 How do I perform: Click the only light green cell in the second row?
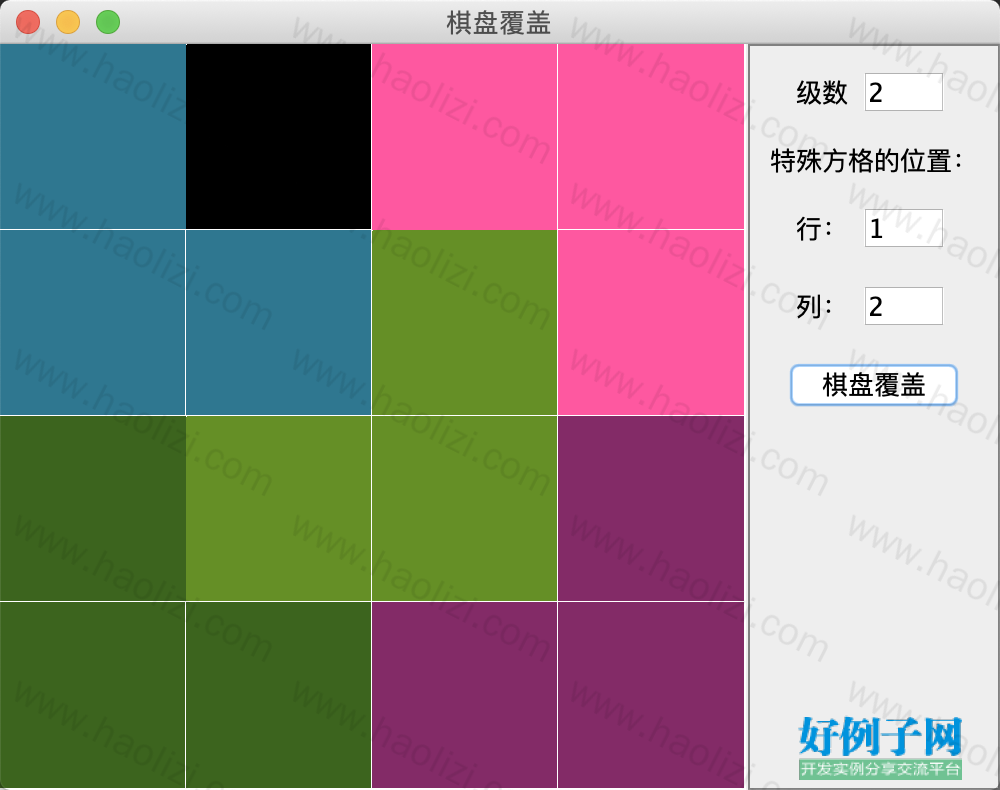tap(464, 323)
